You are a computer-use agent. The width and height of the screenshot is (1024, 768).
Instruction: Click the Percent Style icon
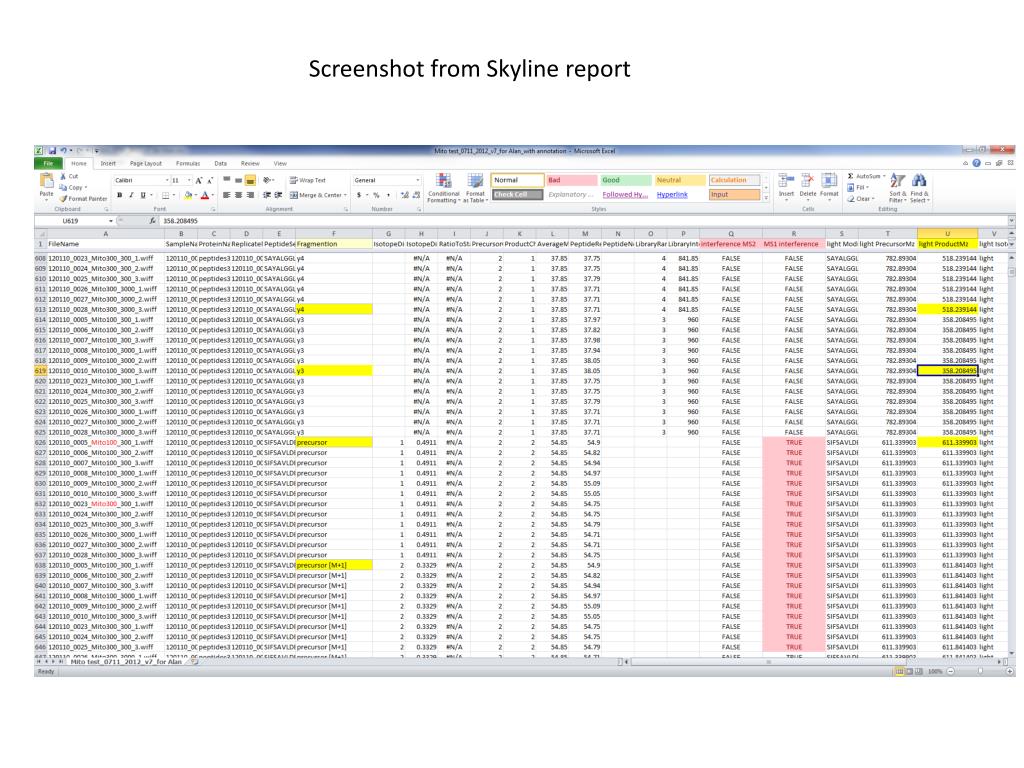pyautogui.click(x=376, y=195)
